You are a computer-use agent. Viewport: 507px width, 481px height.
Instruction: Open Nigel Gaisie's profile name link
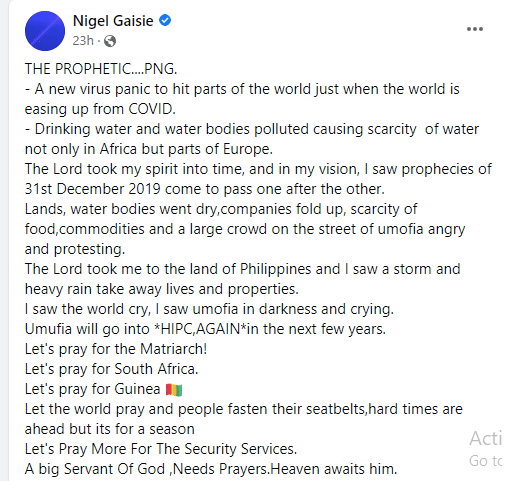[113, 21]
